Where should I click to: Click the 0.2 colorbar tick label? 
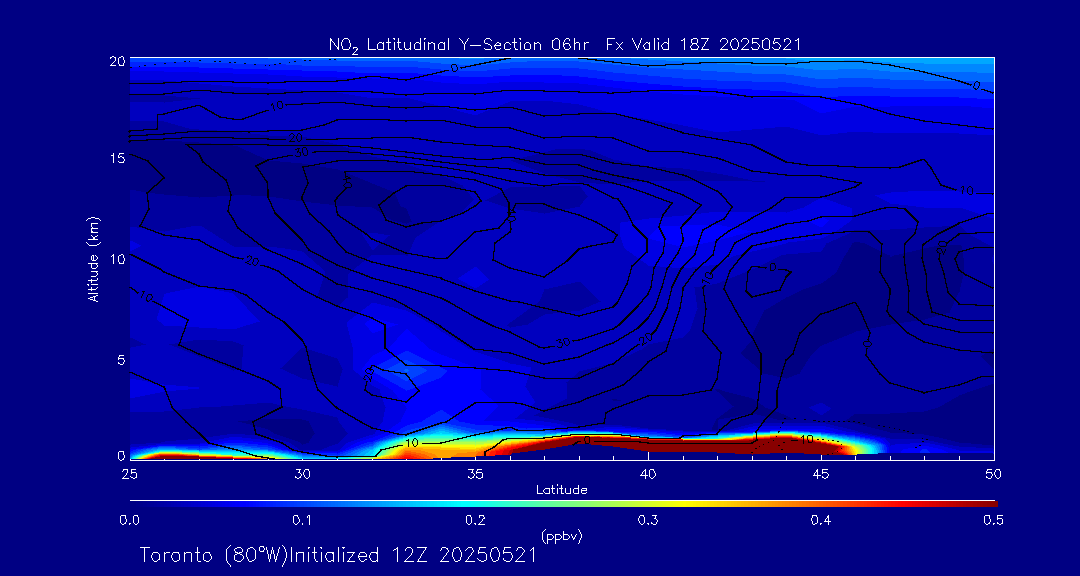coord(475,520)
